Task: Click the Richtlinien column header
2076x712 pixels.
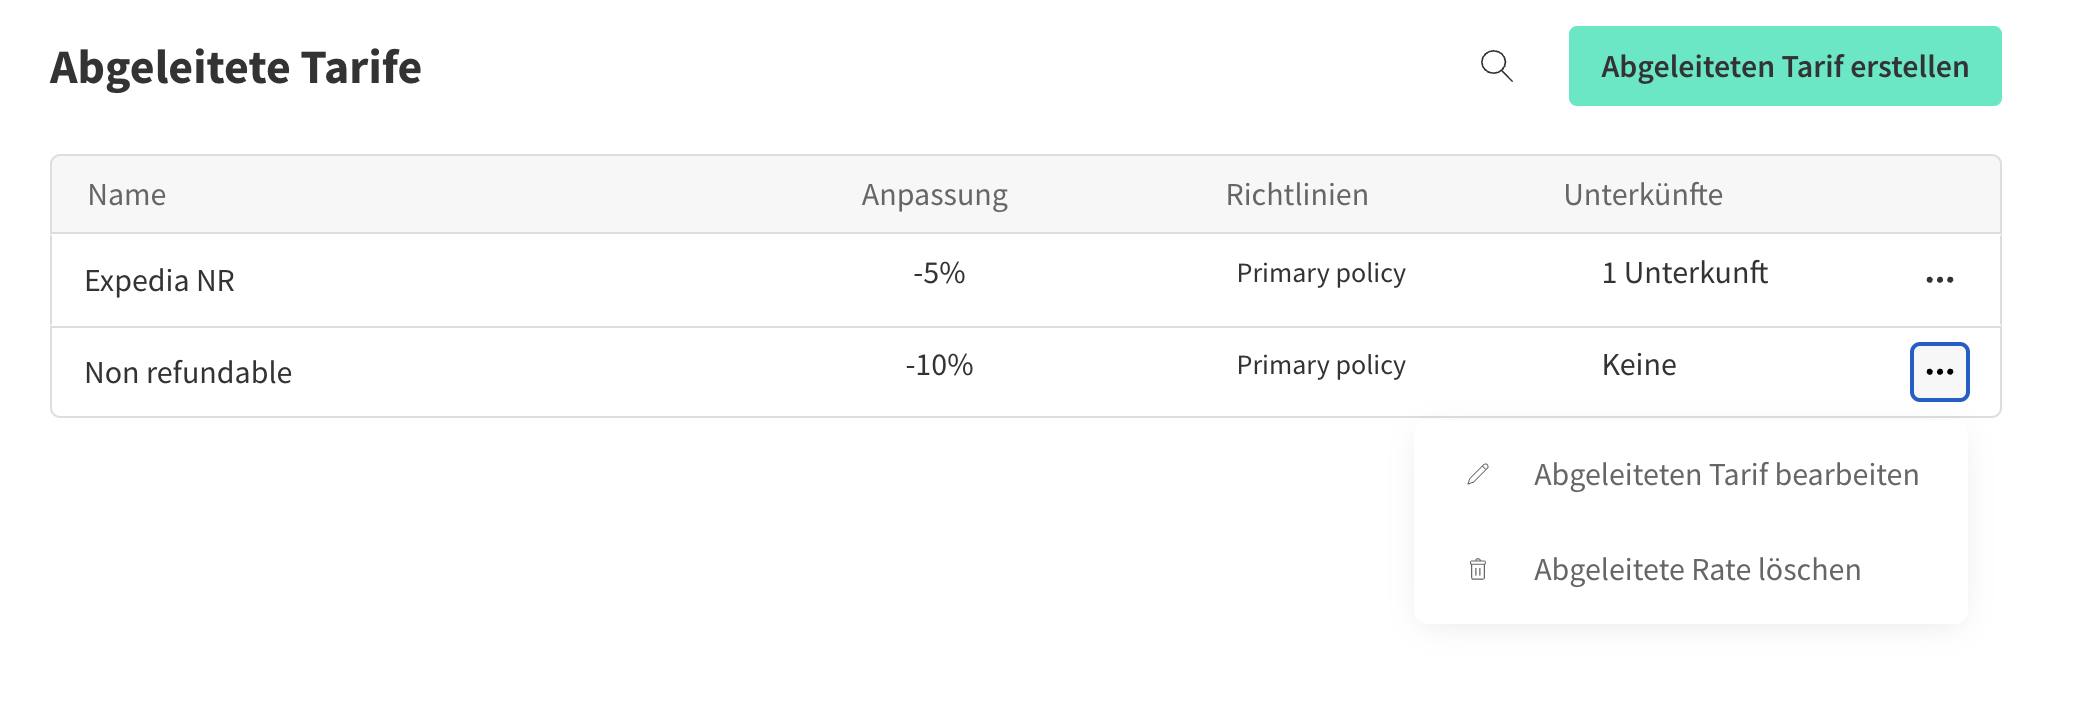Action: [1297, 195]
